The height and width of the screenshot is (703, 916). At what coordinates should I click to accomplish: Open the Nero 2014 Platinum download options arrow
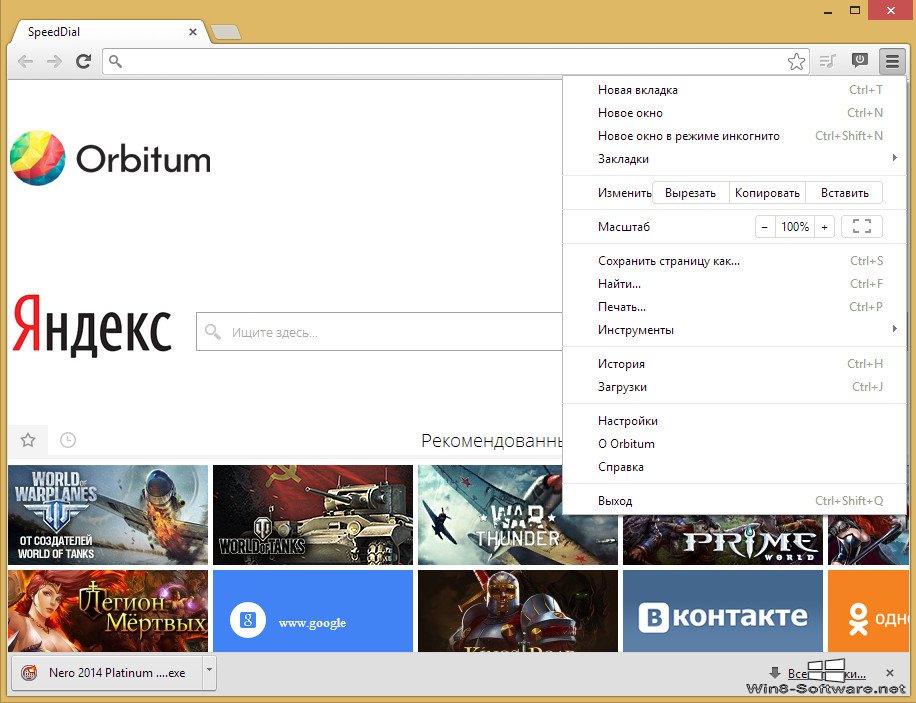(x=209, y=673)
